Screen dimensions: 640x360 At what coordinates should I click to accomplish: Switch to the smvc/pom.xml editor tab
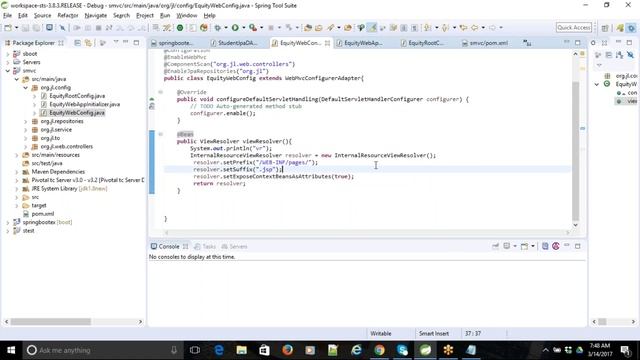coord(489,43)
